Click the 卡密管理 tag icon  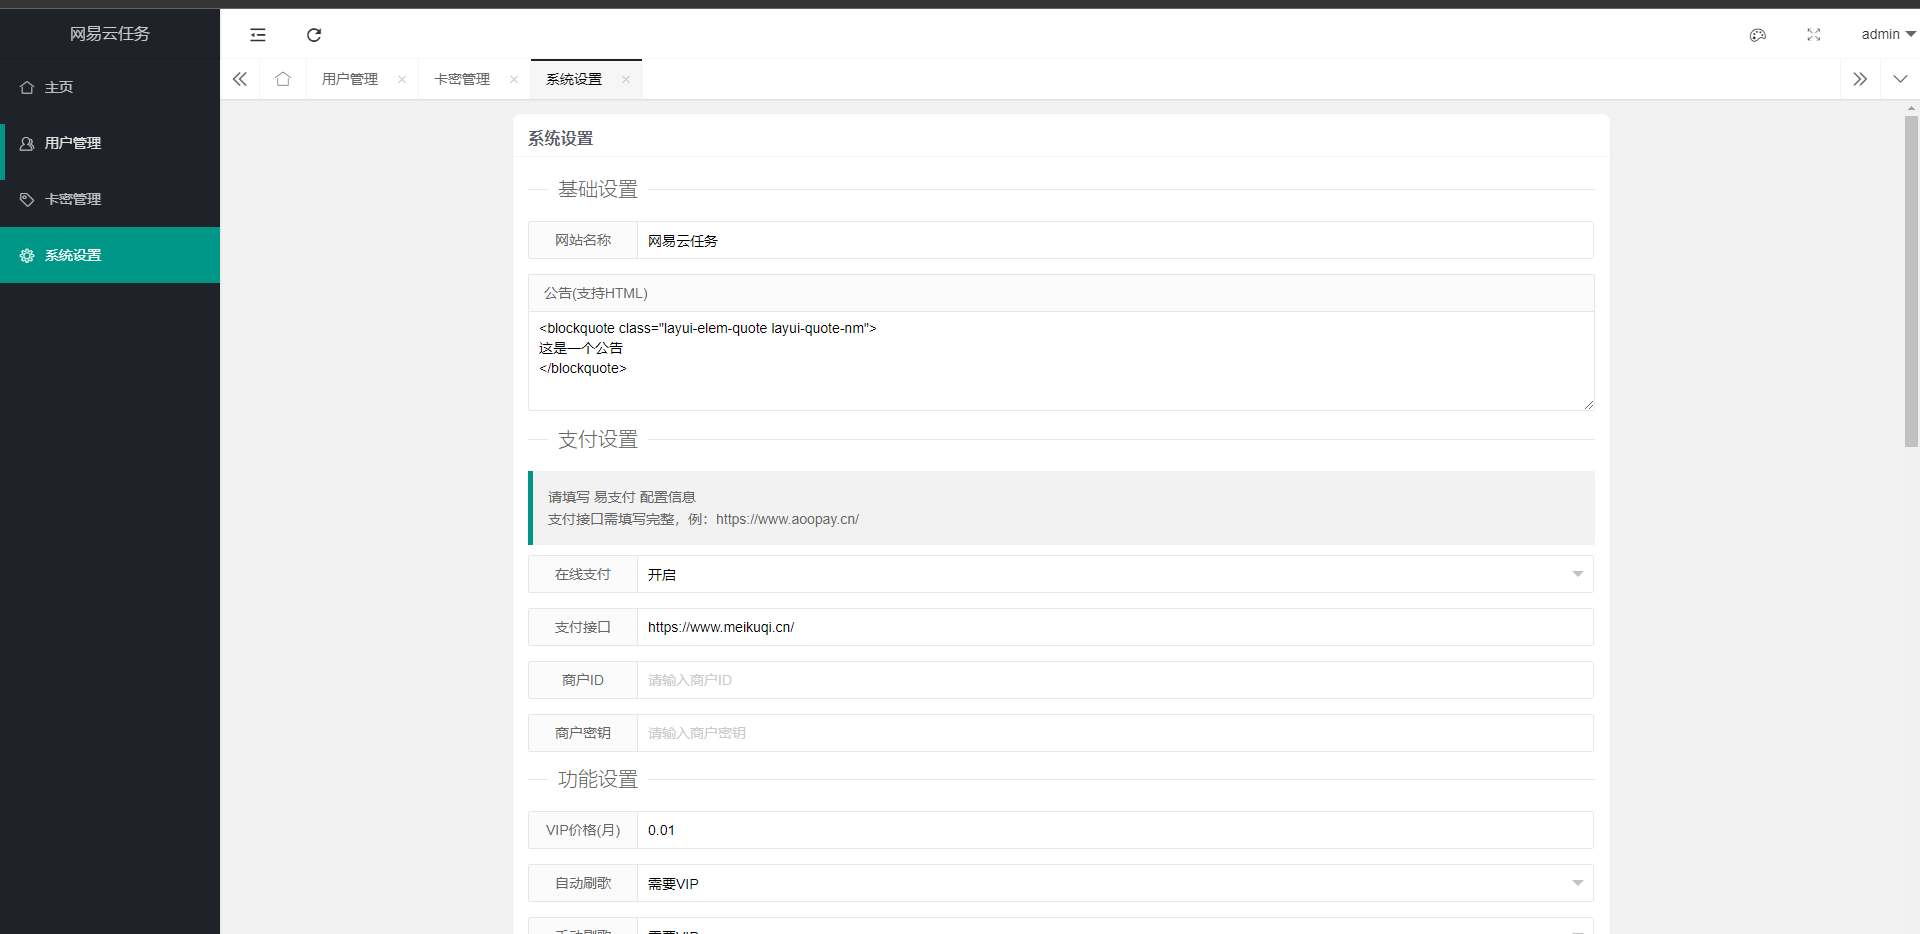tap(26, 199)
